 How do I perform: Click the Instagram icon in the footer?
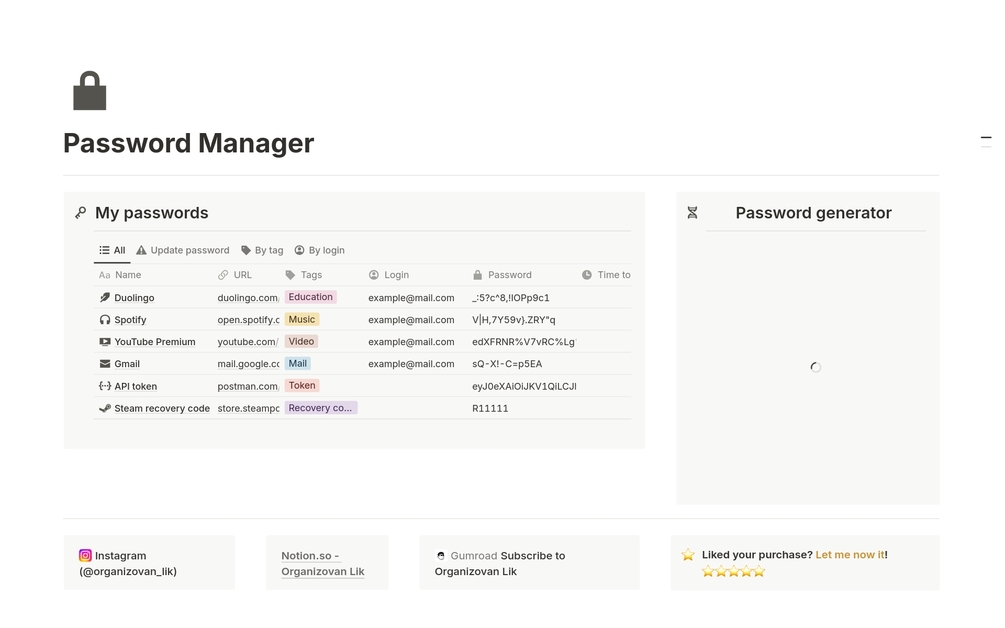(85, 555)
